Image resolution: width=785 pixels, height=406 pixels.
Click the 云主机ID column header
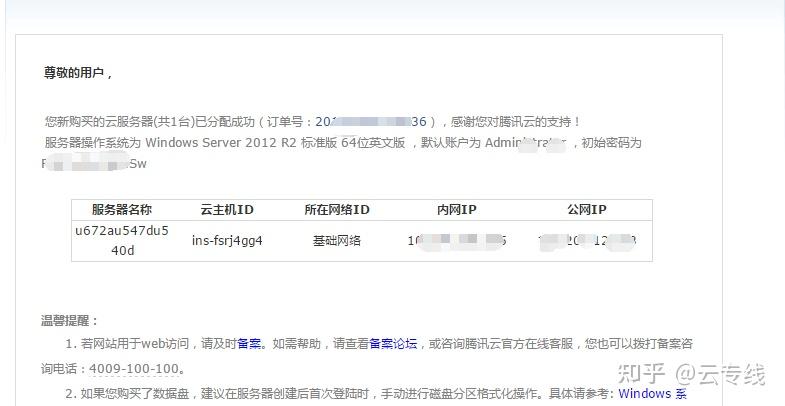tap(227, 210)
